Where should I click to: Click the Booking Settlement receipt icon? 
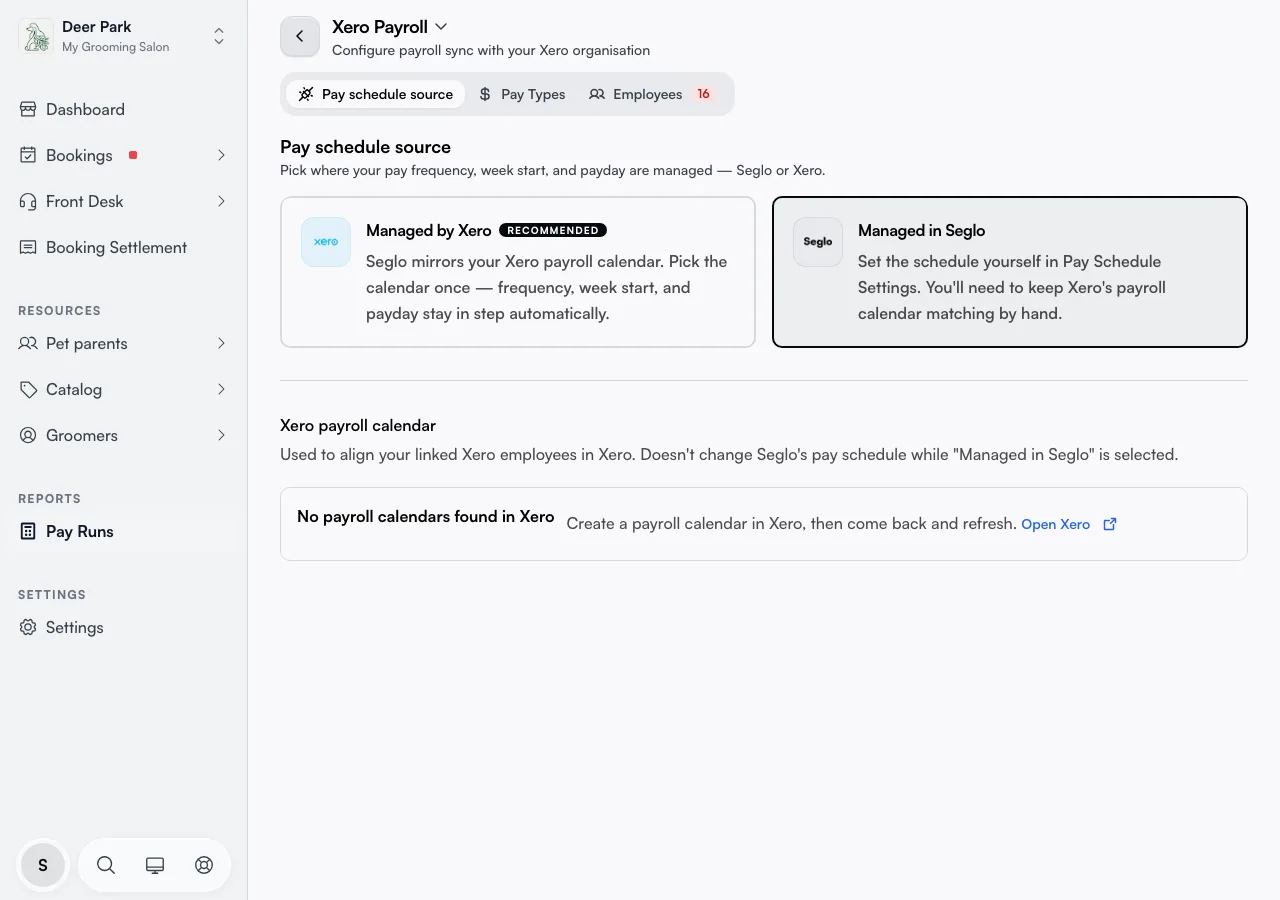click(x=28, y=247)
